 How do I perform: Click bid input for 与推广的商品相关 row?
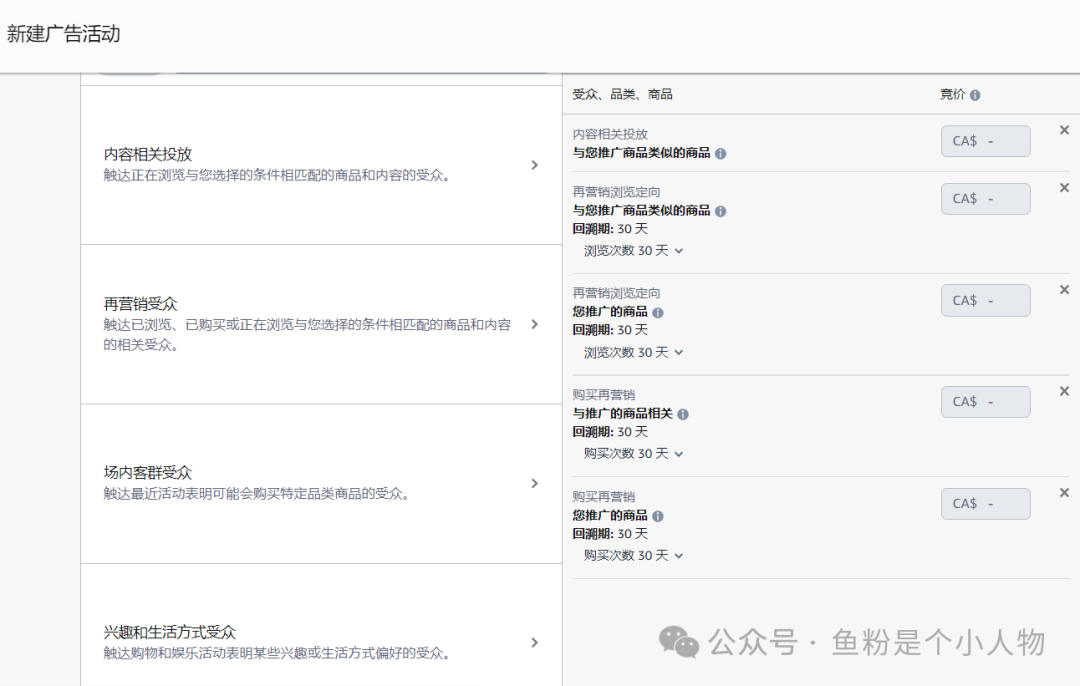click(x=986, y=402)
